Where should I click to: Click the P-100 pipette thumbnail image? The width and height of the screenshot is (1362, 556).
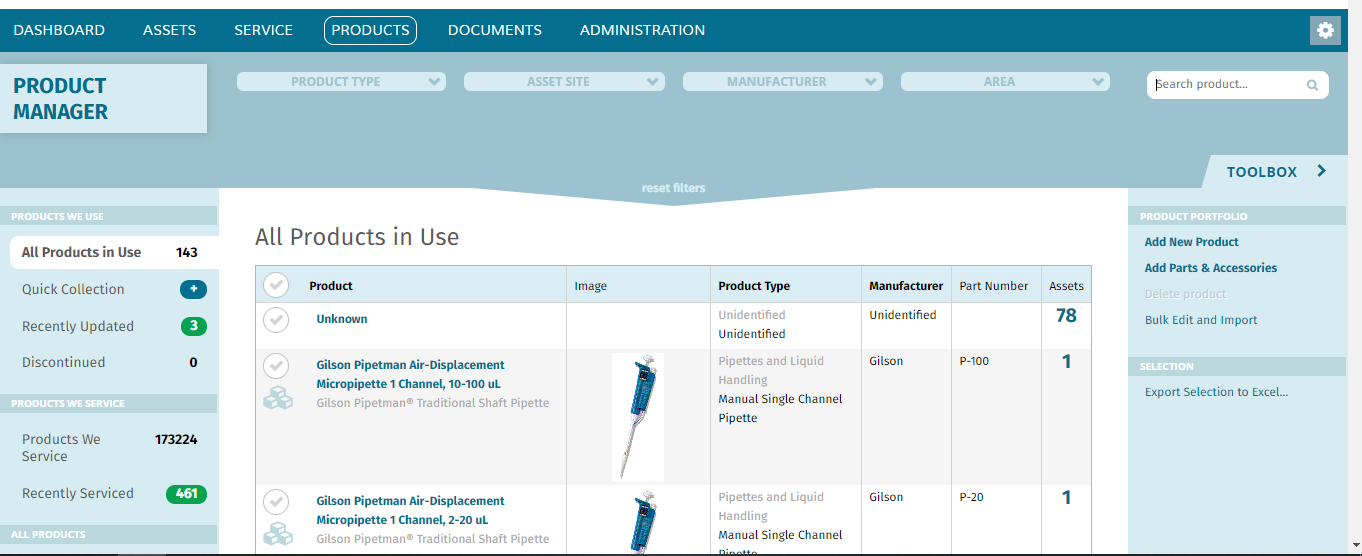(638, 417)
